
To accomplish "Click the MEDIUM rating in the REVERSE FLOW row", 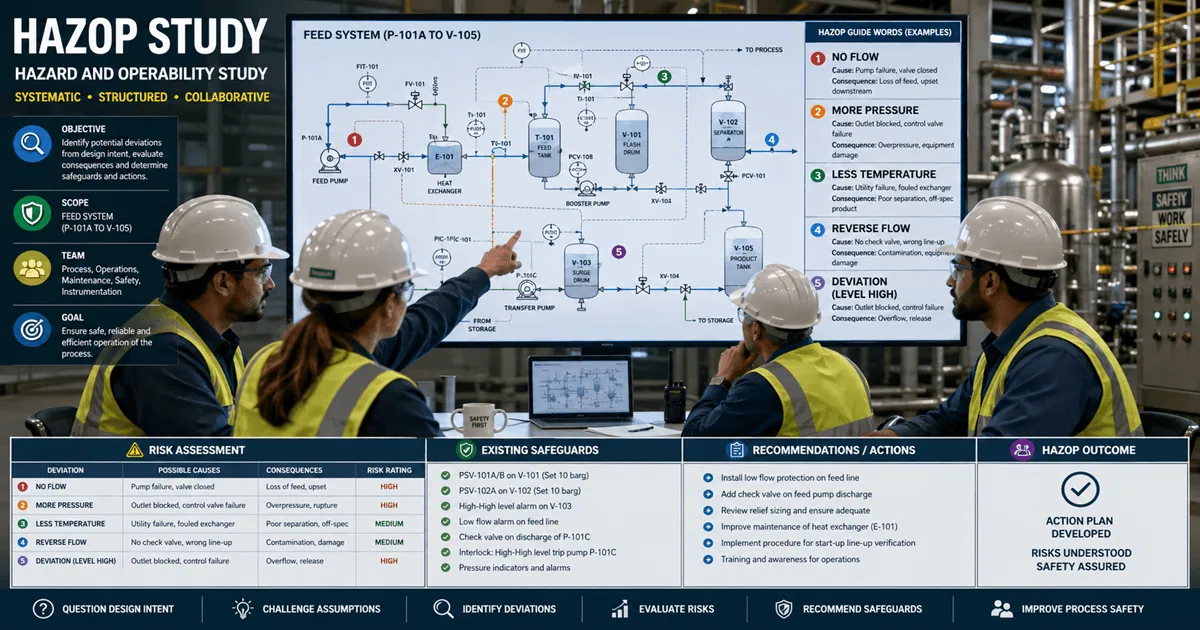I will [389, 542].
